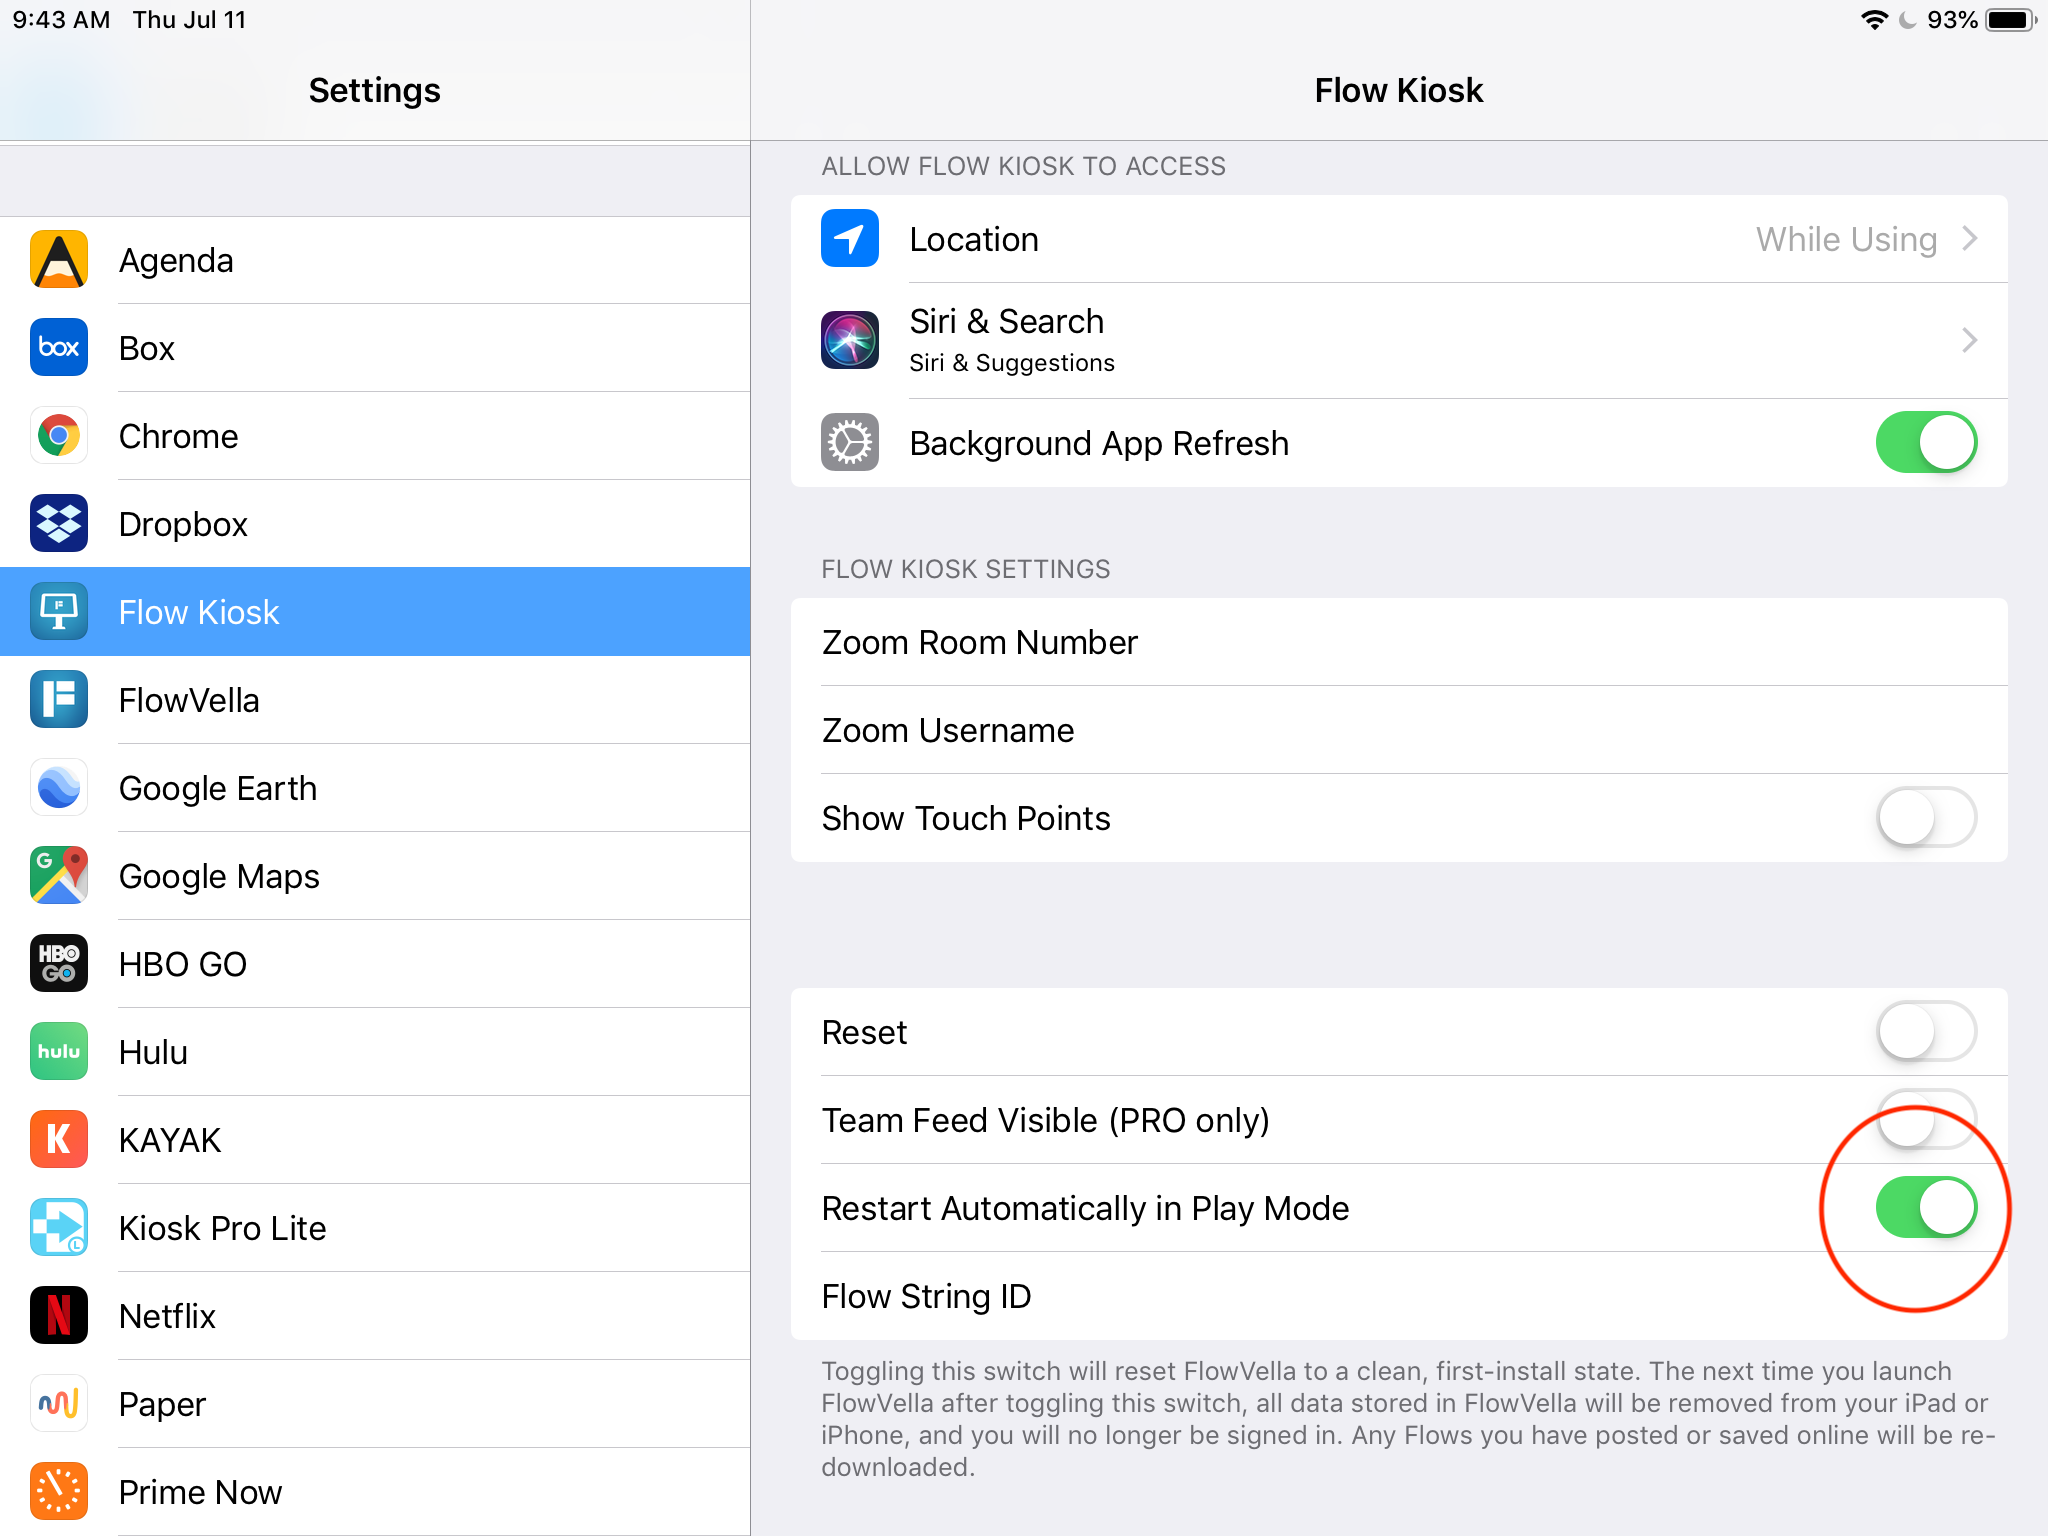Tap the Siri & Search icon

[x=850, y=340]
